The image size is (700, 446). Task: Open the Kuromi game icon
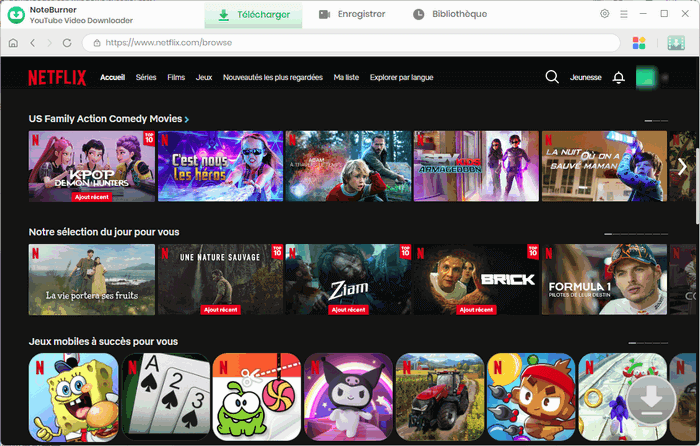click(349, 397)
